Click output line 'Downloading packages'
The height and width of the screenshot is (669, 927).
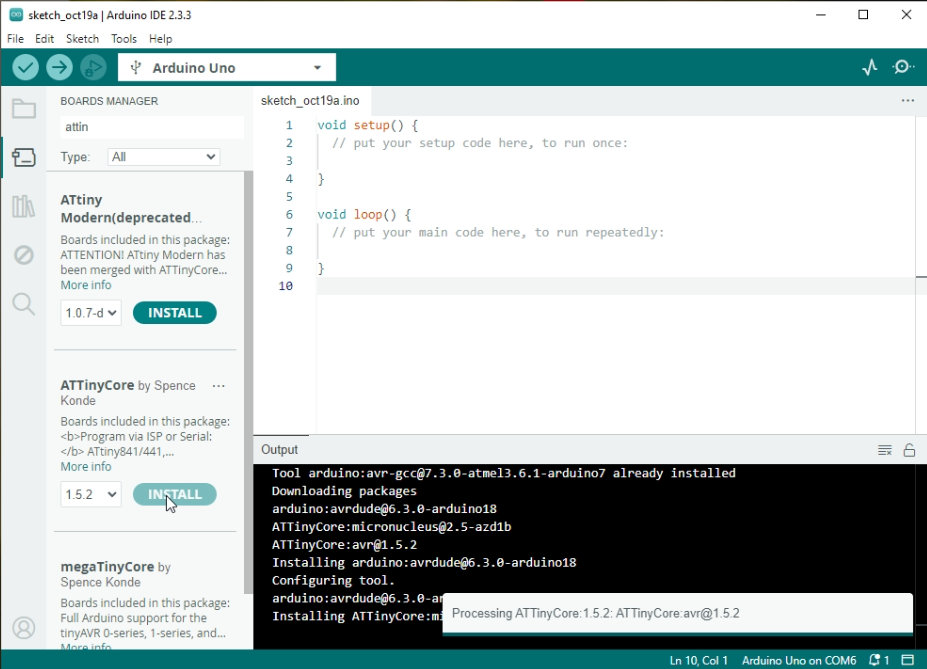[344, 491]
